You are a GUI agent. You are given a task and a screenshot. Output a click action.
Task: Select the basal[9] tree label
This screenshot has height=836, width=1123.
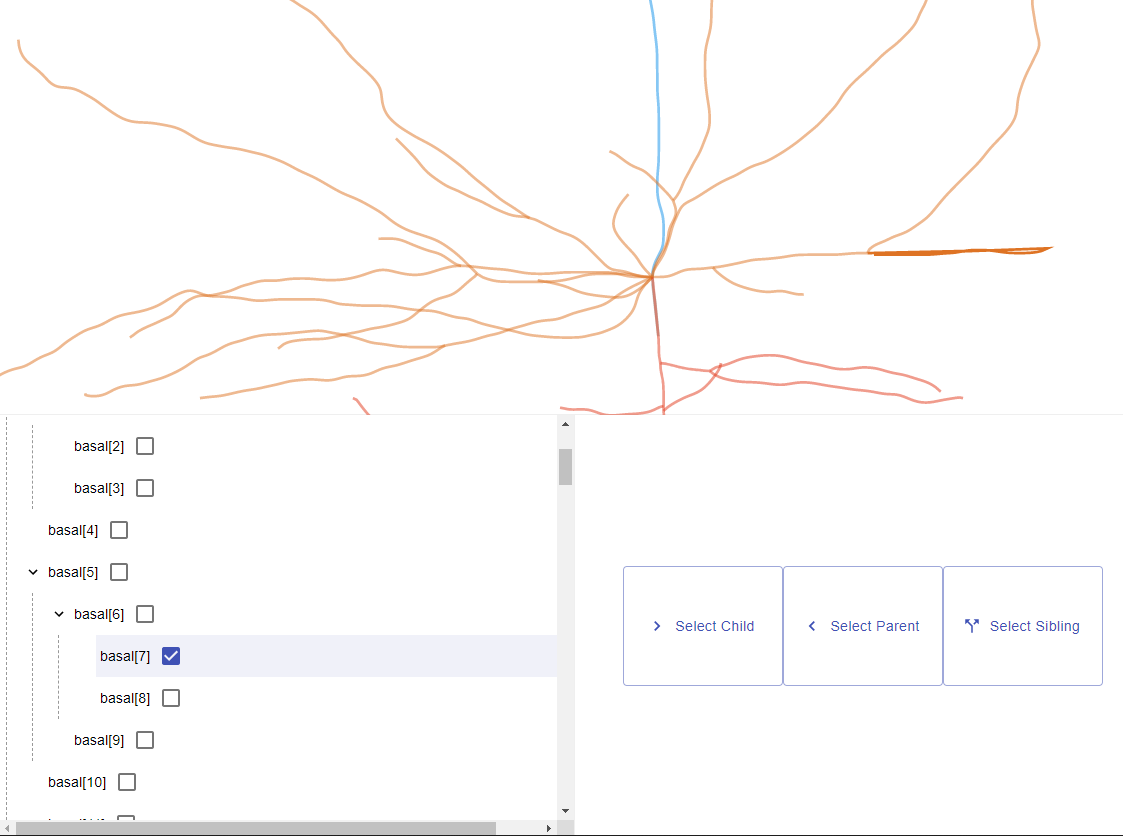pos(99,740)
